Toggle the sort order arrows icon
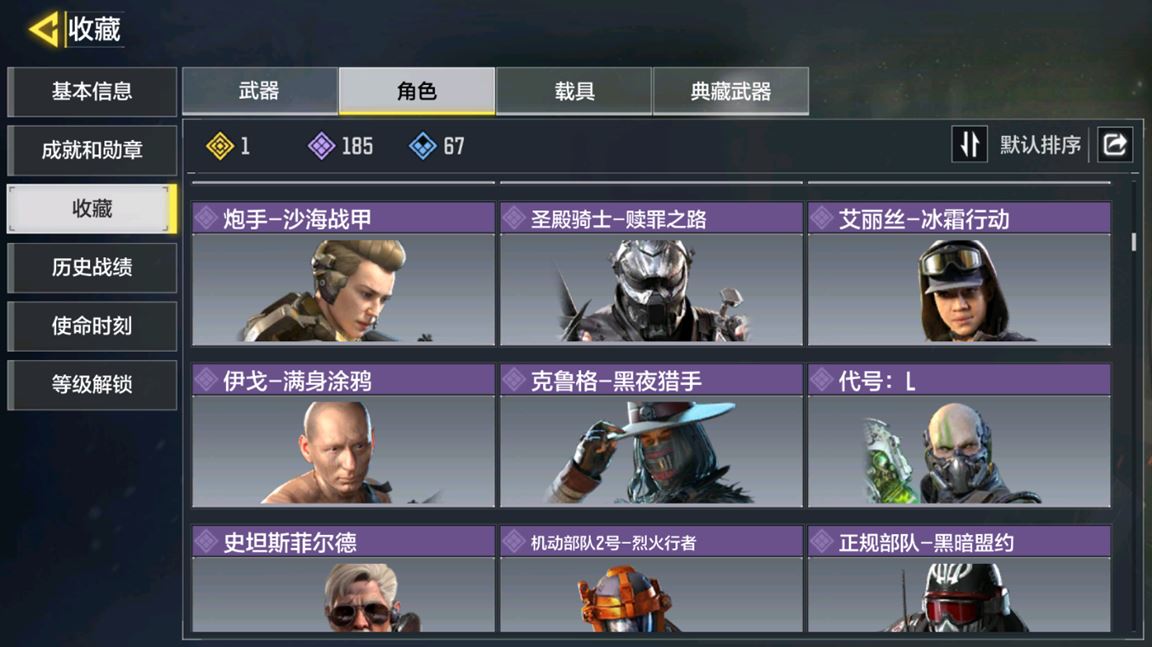Image resolution: width=1152 pixels, height=647 pixels. tap(969, 144)
